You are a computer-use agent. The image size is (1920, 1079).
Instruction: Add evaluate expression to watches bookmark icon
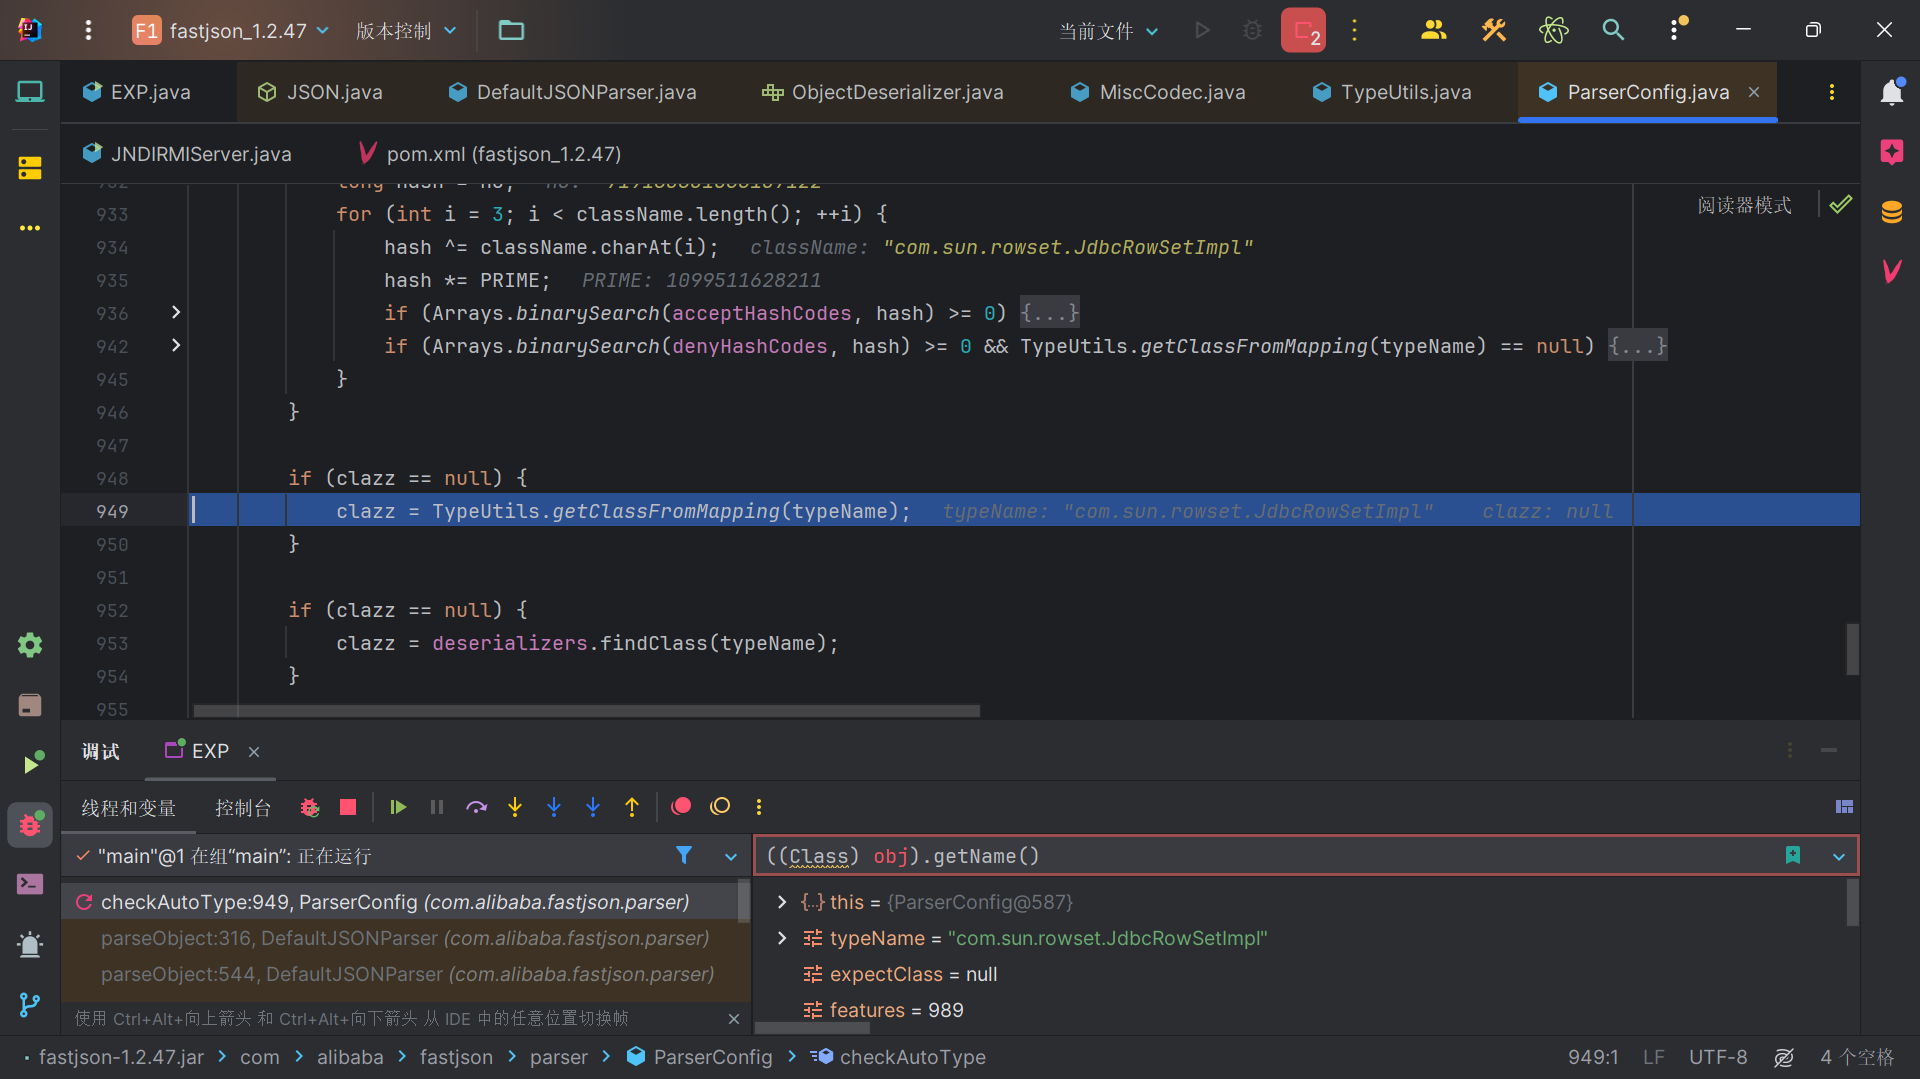(1793, 855)
